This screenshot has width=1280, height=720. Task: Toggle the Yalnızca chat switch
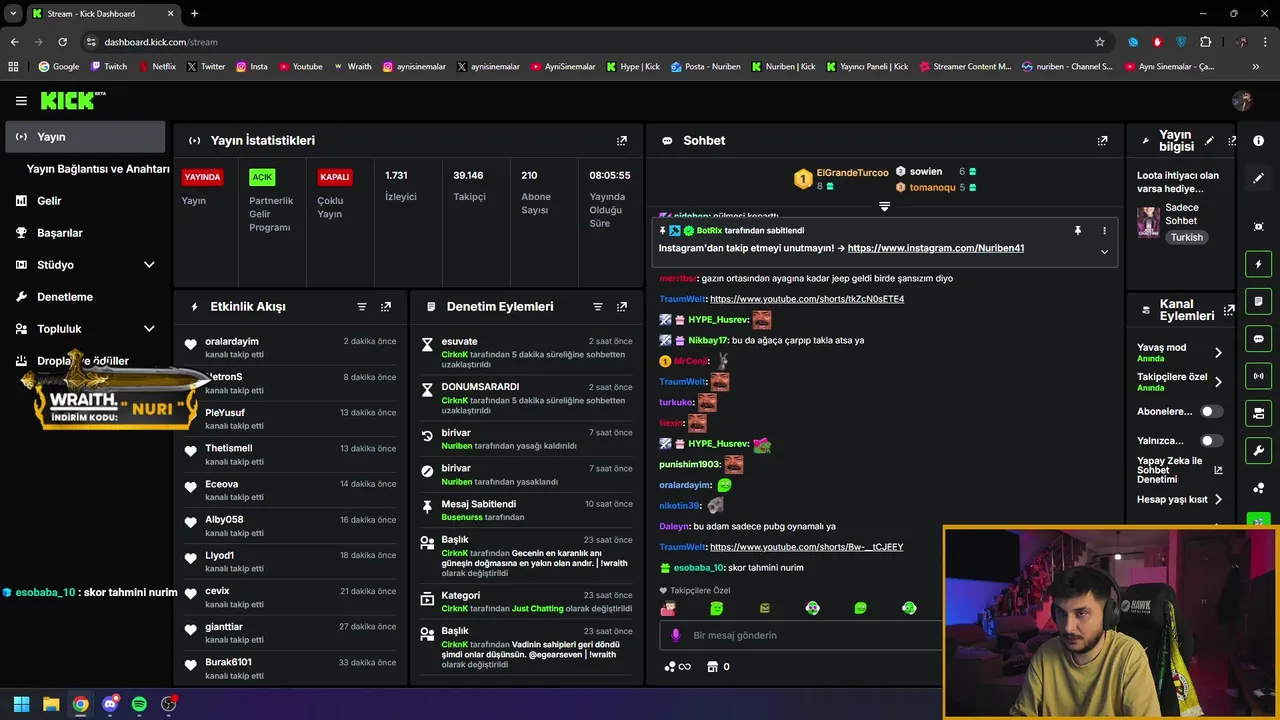pyautogui.click(x=1211, y=440)
